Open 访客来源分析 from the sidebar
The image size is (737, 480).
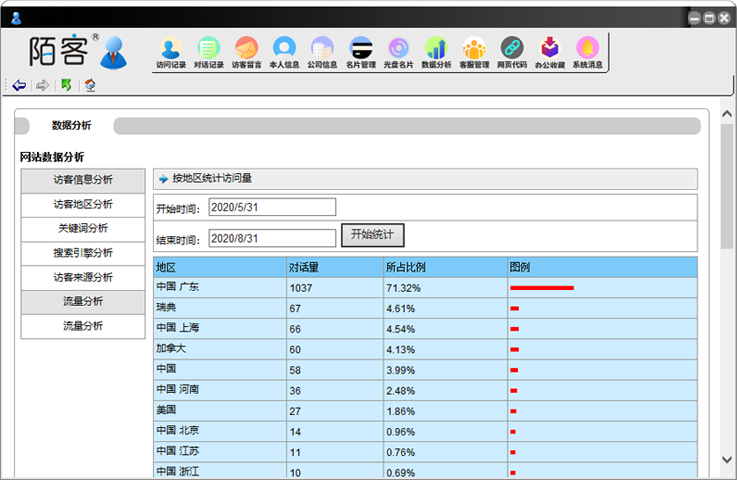(x=83, y=277)
